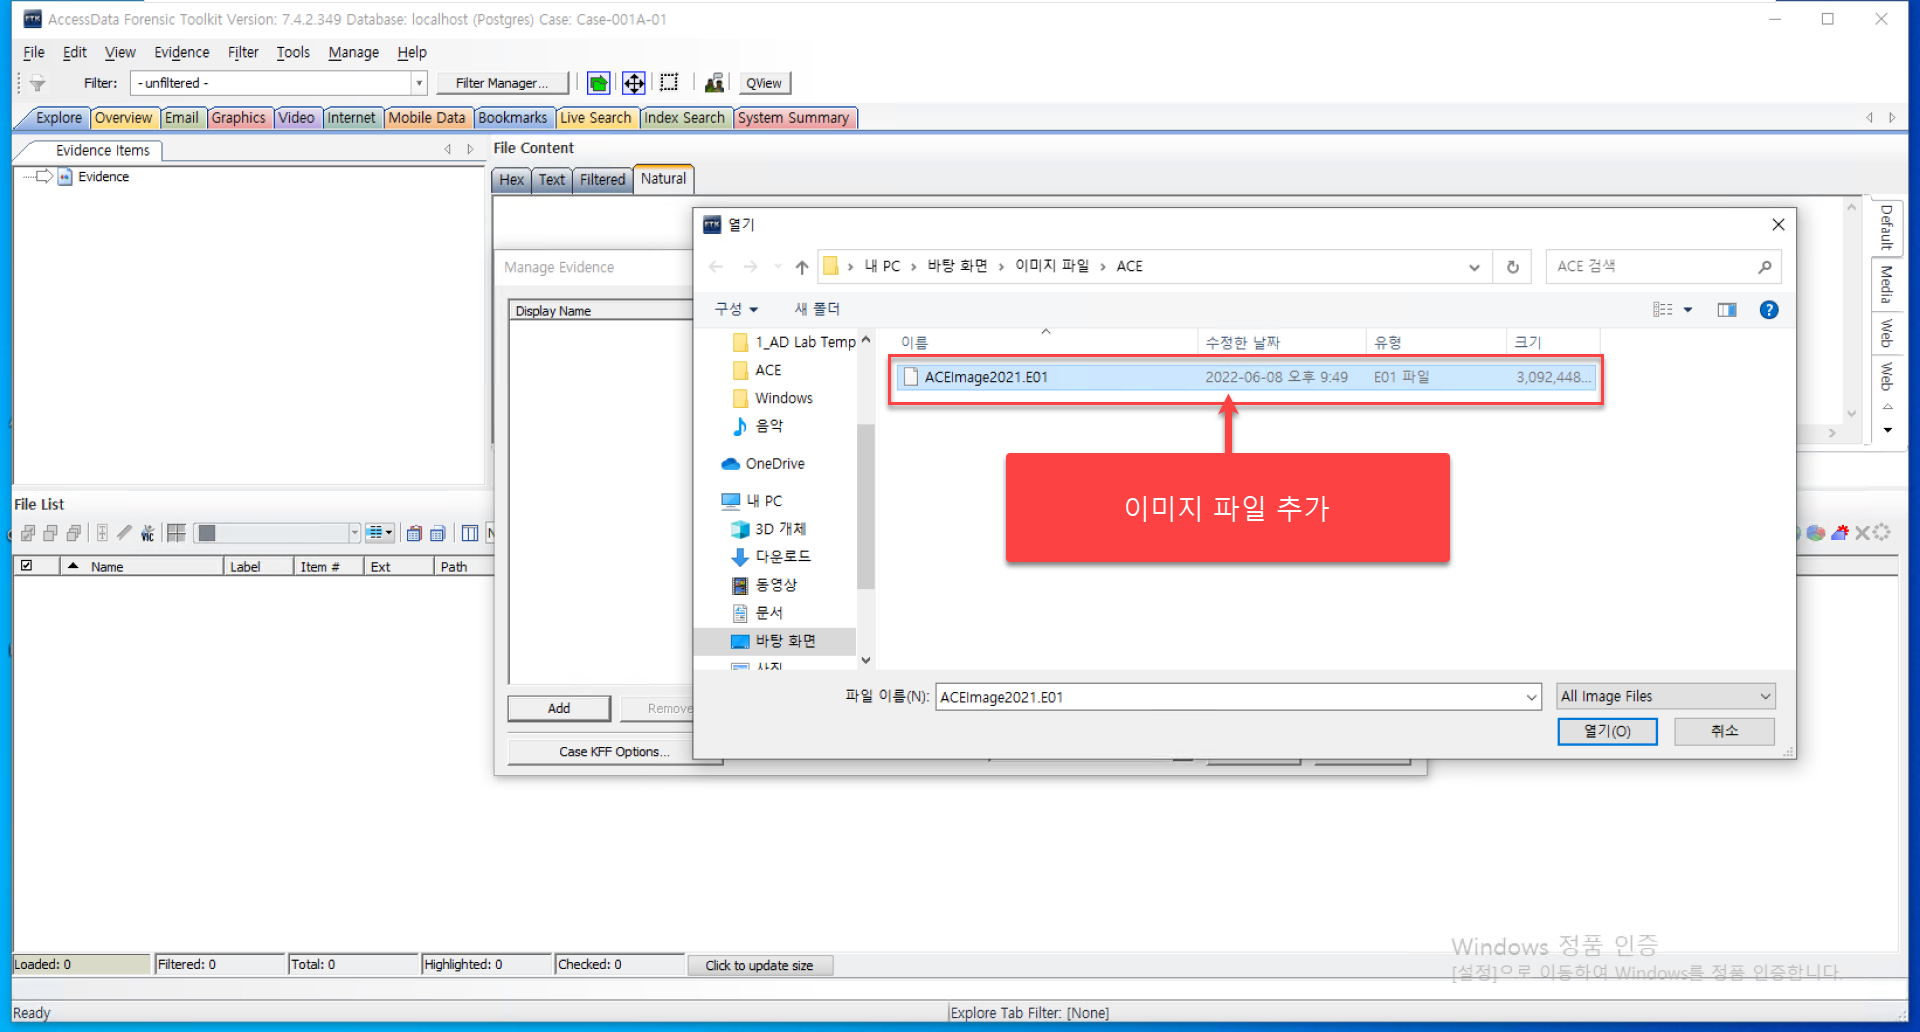Screen dimensions: 1920x1032
Task: Open the Evidence menu
Action: pos(182,52)
